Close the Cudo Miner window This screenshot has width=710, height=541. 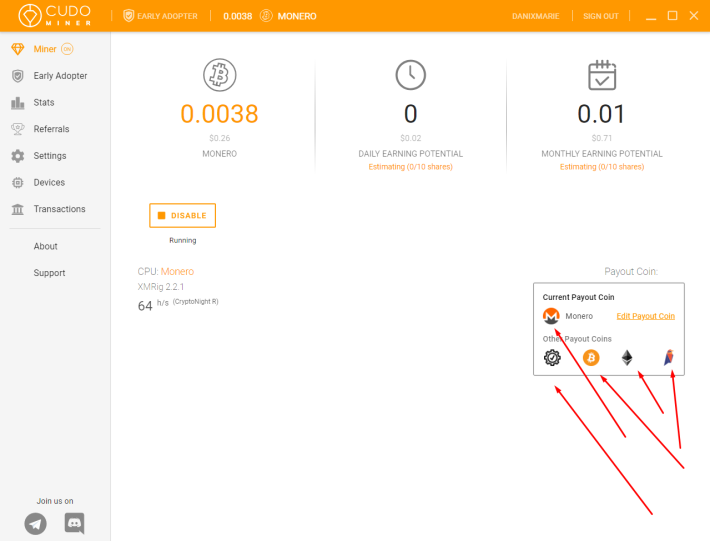click(694, 16)
